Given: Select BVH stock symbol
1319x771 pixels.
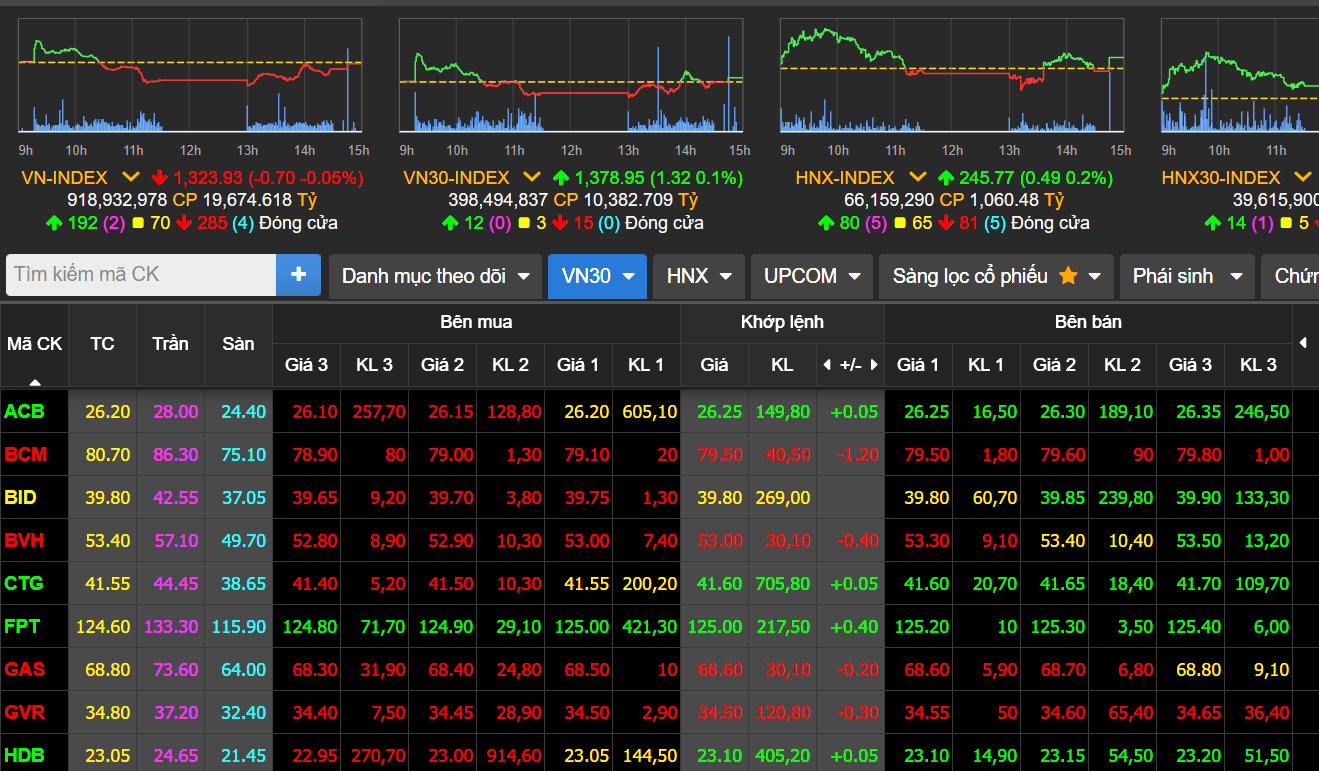Looking at the screenshot, I should [24, 540].
